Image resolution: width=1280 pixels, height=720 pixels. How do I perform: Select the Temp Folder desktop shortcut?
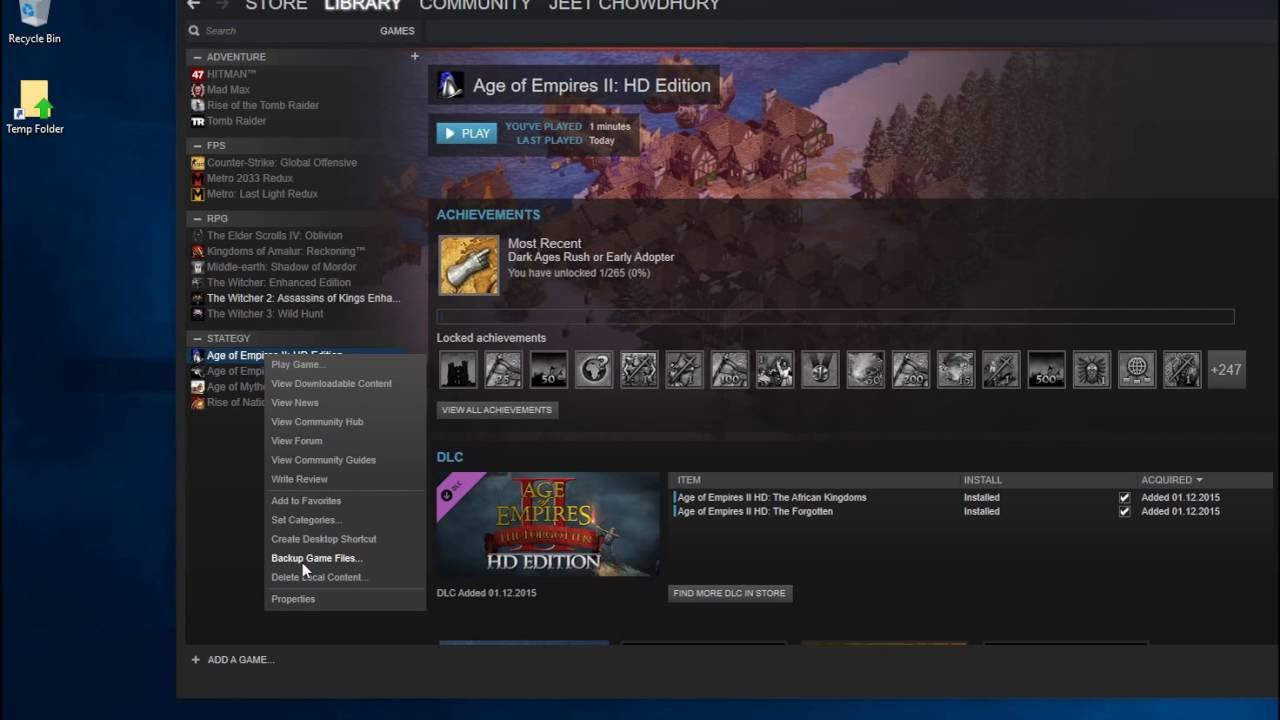(x=34, y=107)
